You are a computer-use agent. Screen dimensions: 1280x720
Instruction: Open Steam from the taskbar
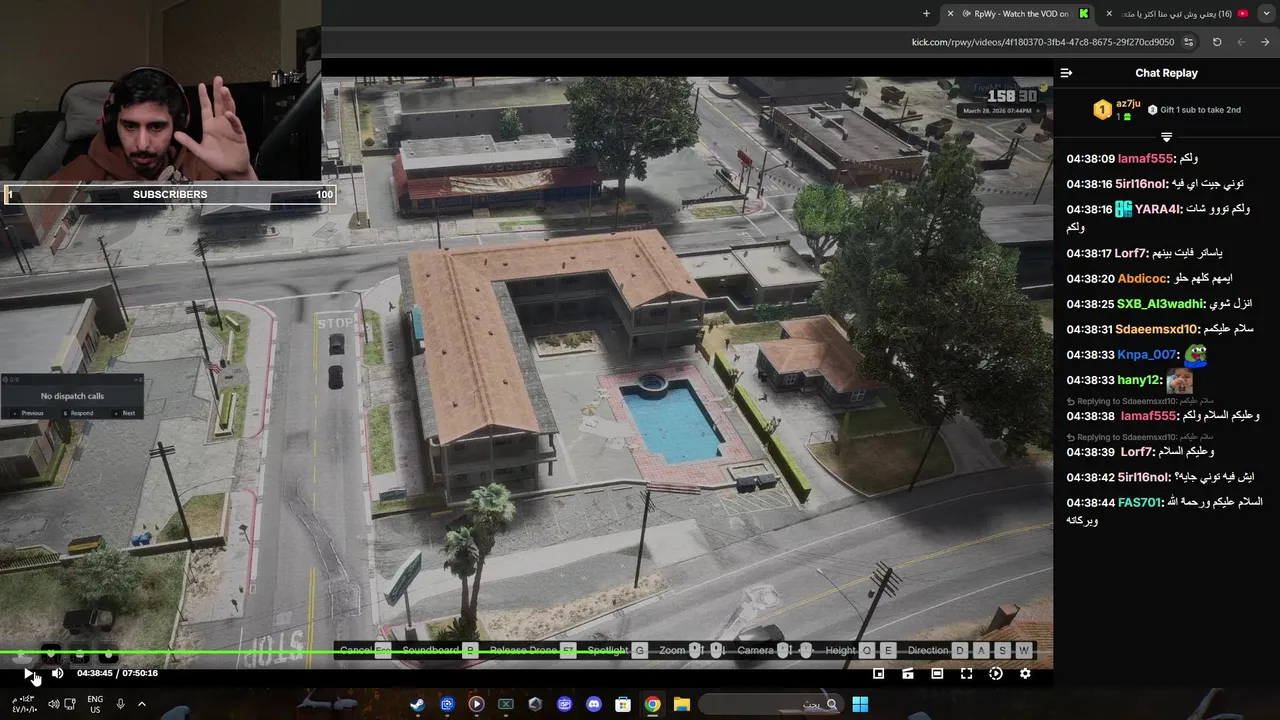[417, 704]
